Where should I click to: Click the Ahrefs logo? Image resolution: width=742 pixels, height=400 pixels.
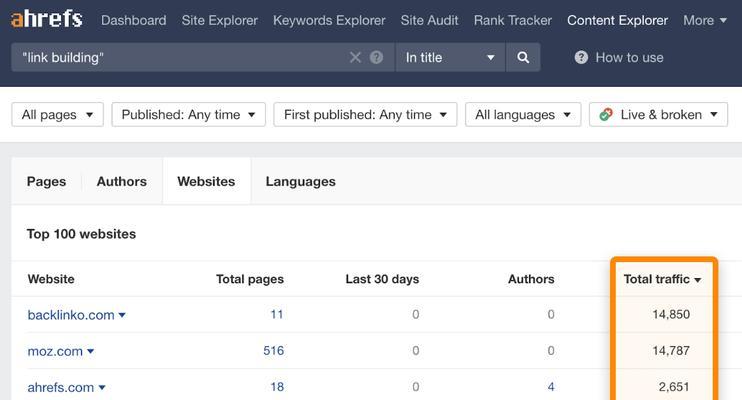click(x=46, y=19)
